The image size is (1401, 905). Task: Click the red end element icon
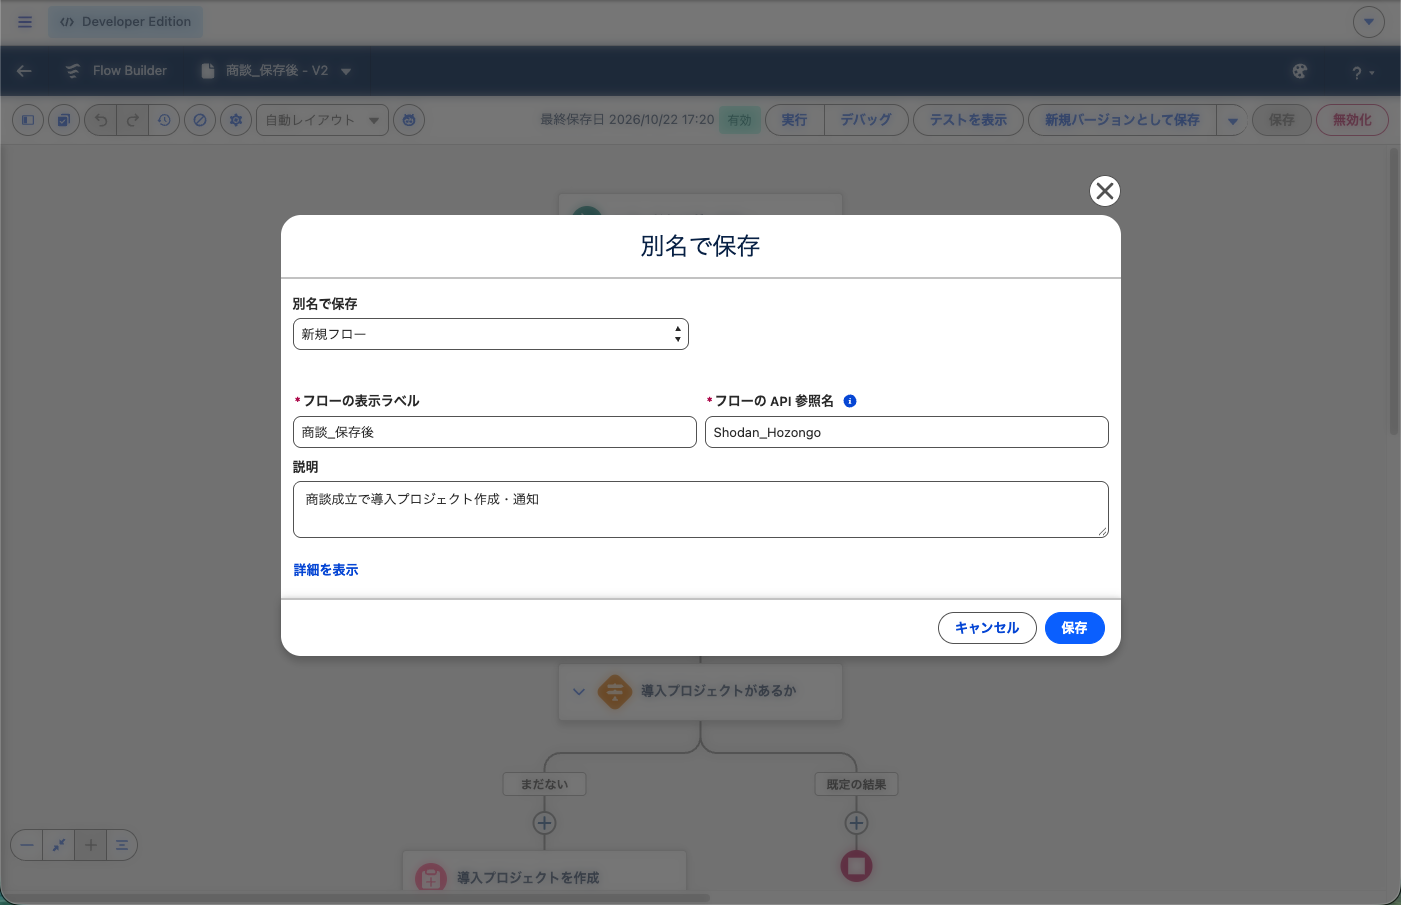tap(856, 866)
